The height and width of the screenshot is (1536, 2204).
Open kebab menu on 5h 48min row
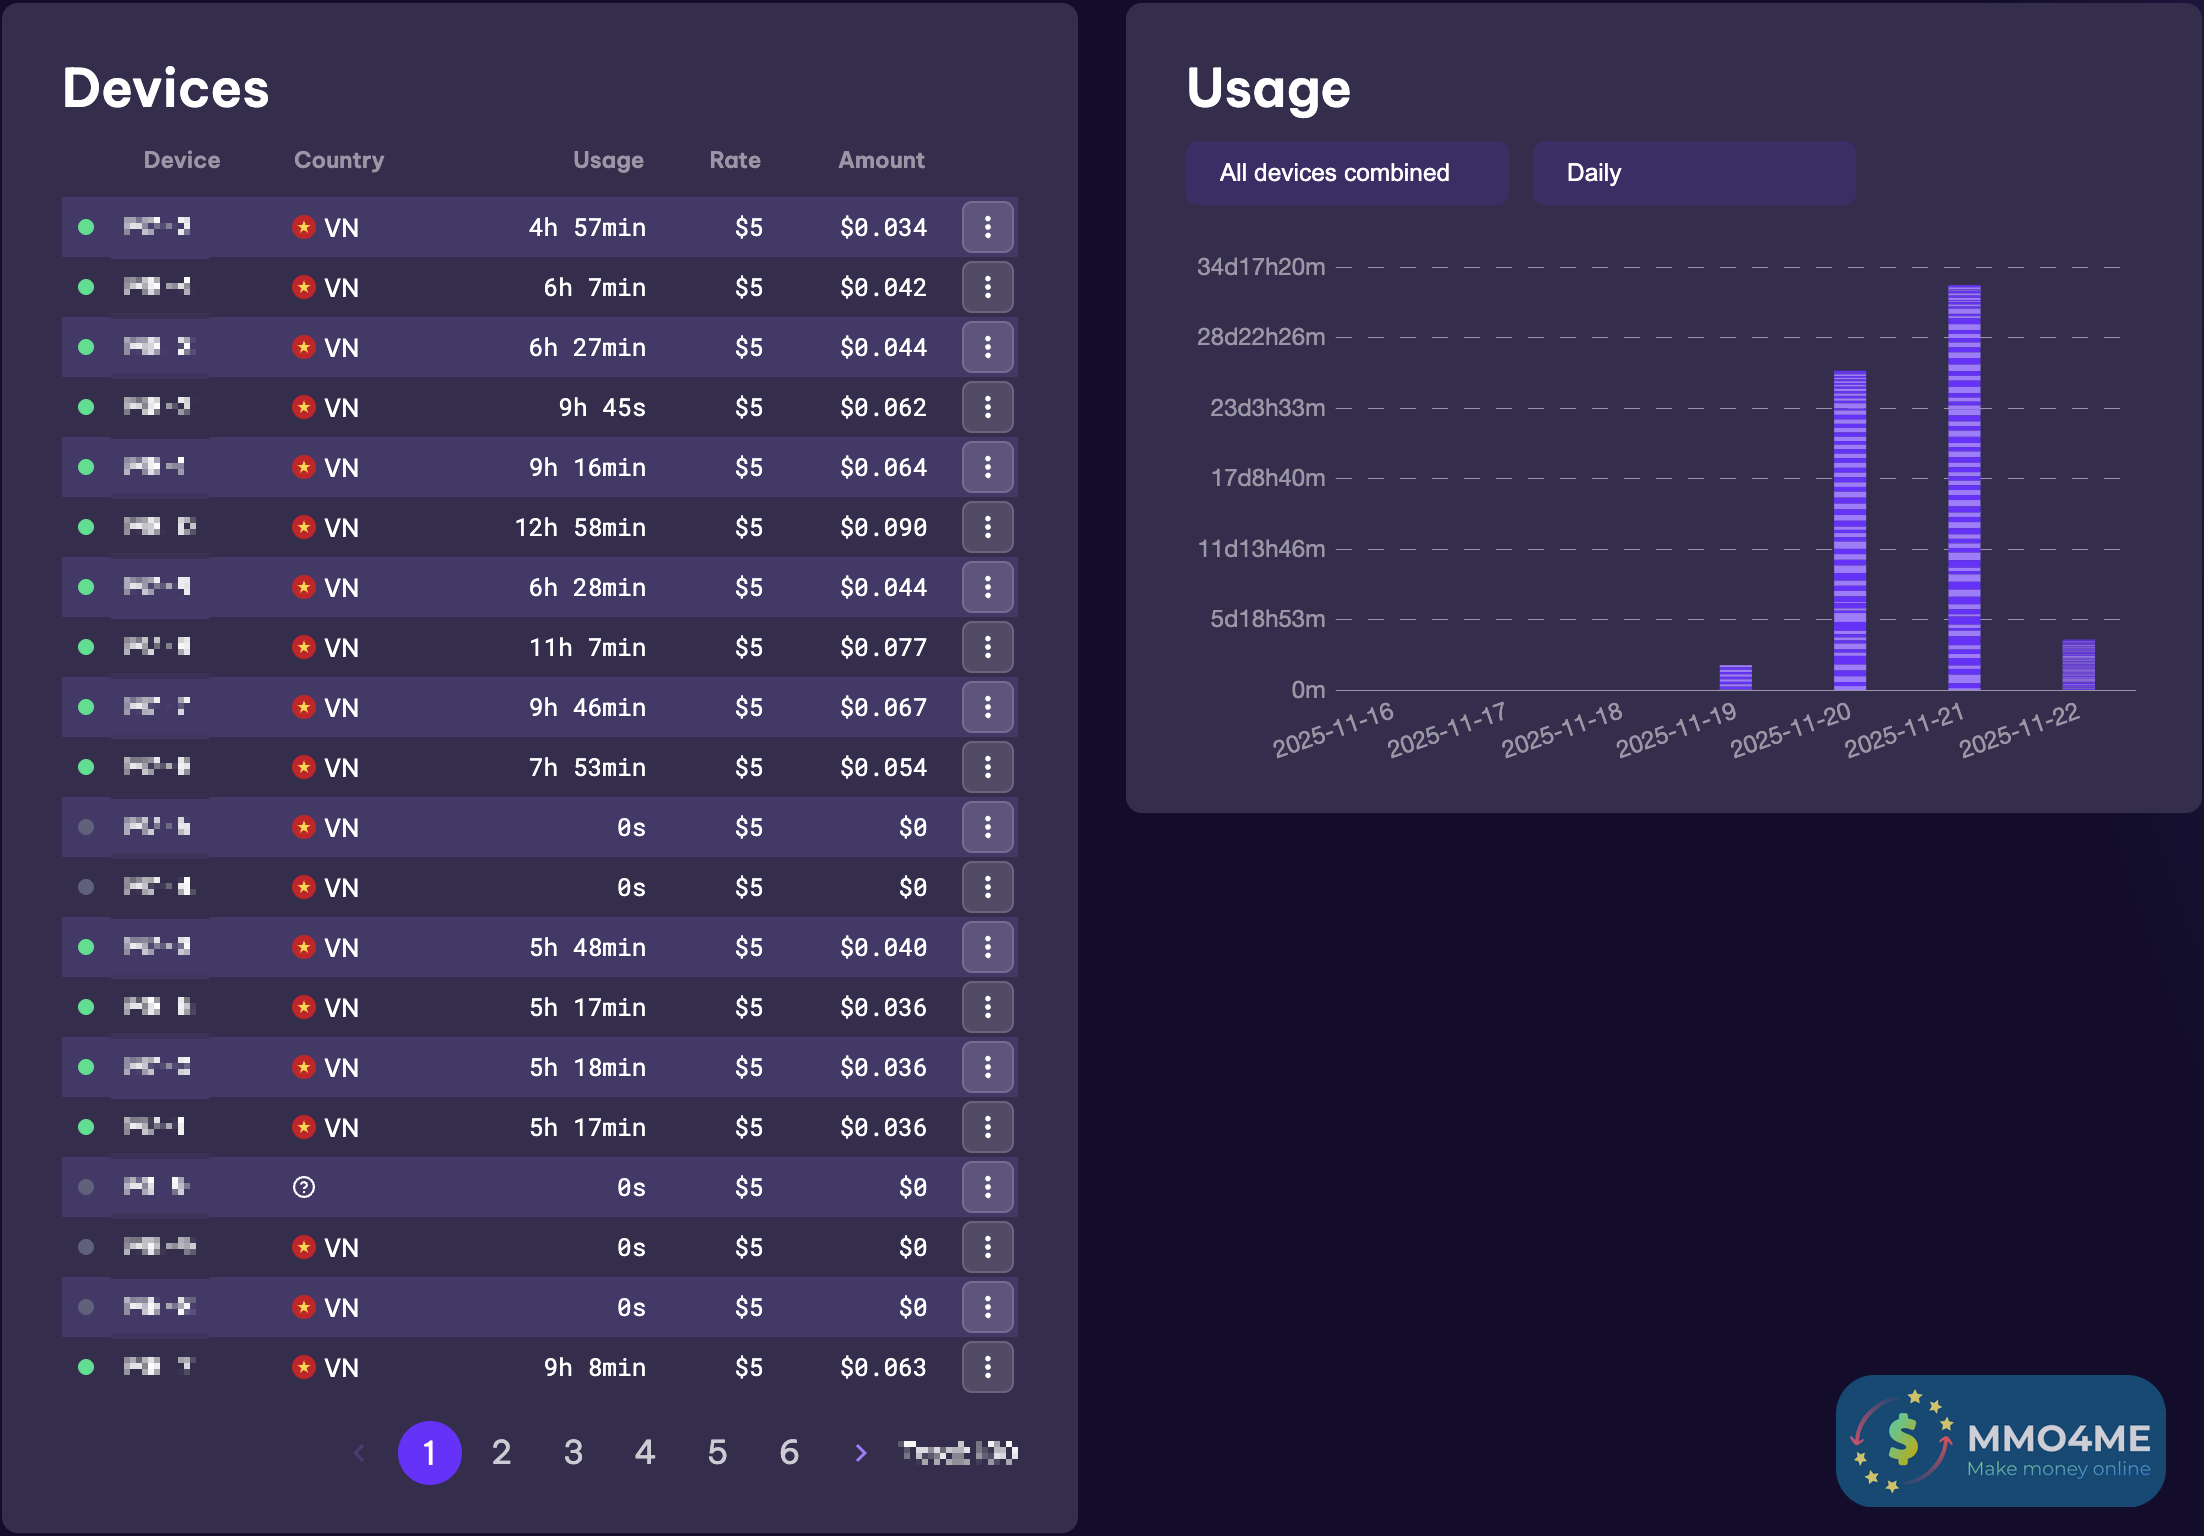(x=987, y=947)
